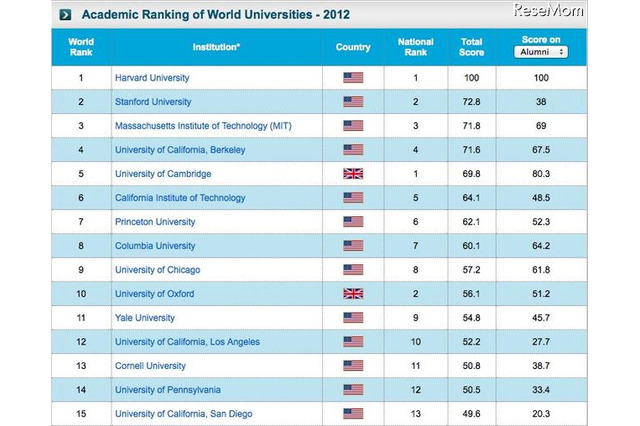Open University of Cambridge link
The height and width of the screenshot is (426, 640).
coord(163,174)
